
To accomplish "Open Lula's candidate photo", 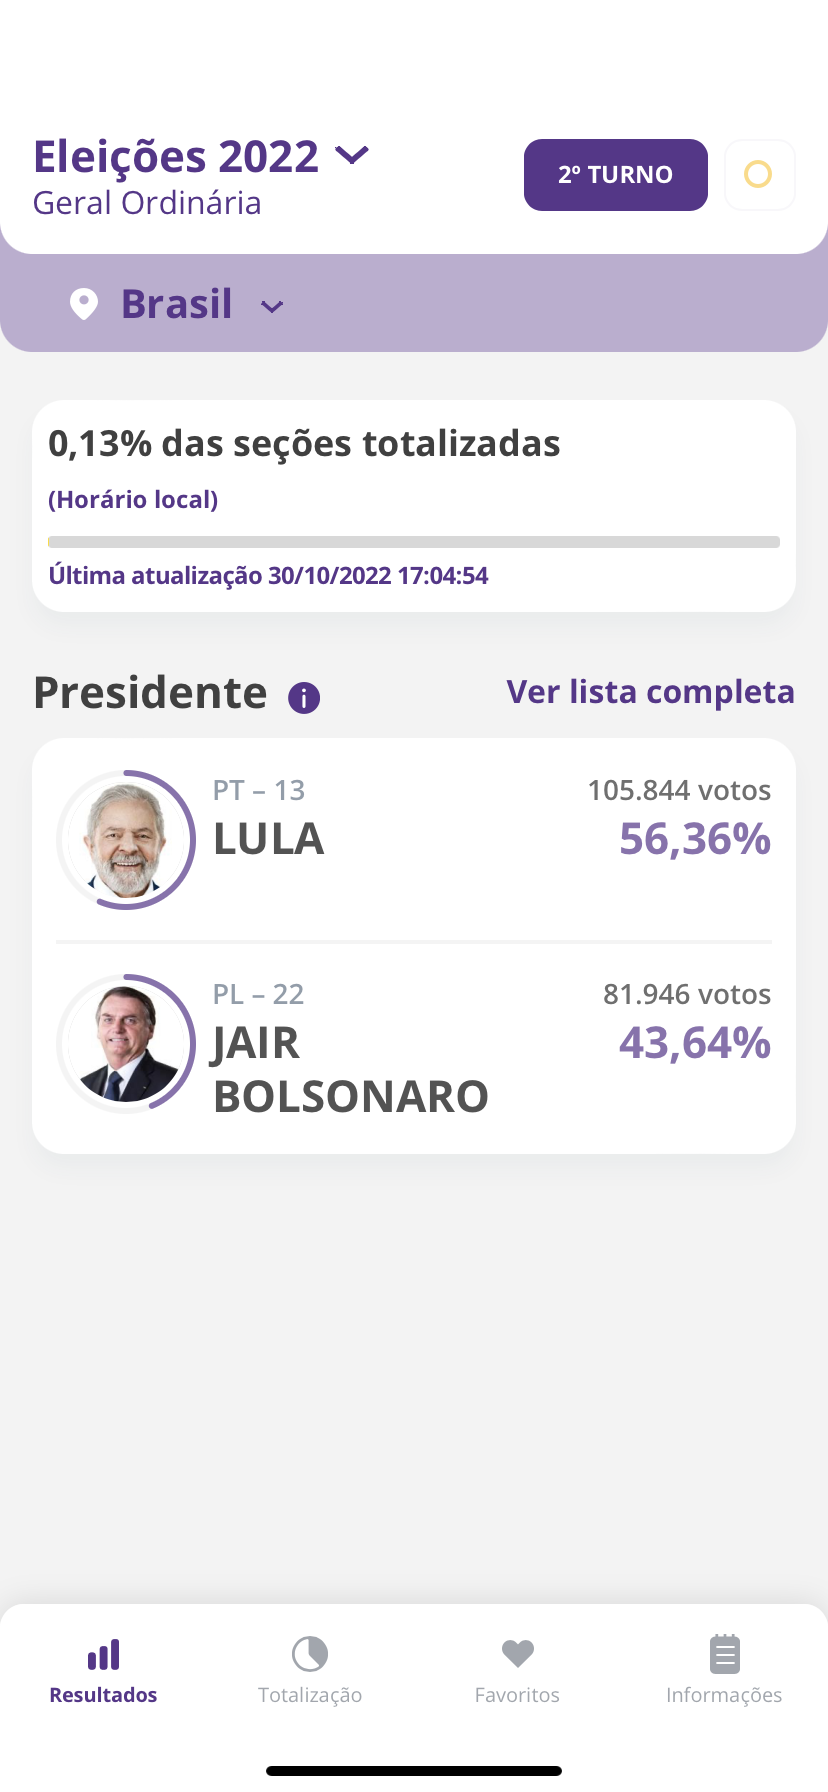I will tap(126, 840).
